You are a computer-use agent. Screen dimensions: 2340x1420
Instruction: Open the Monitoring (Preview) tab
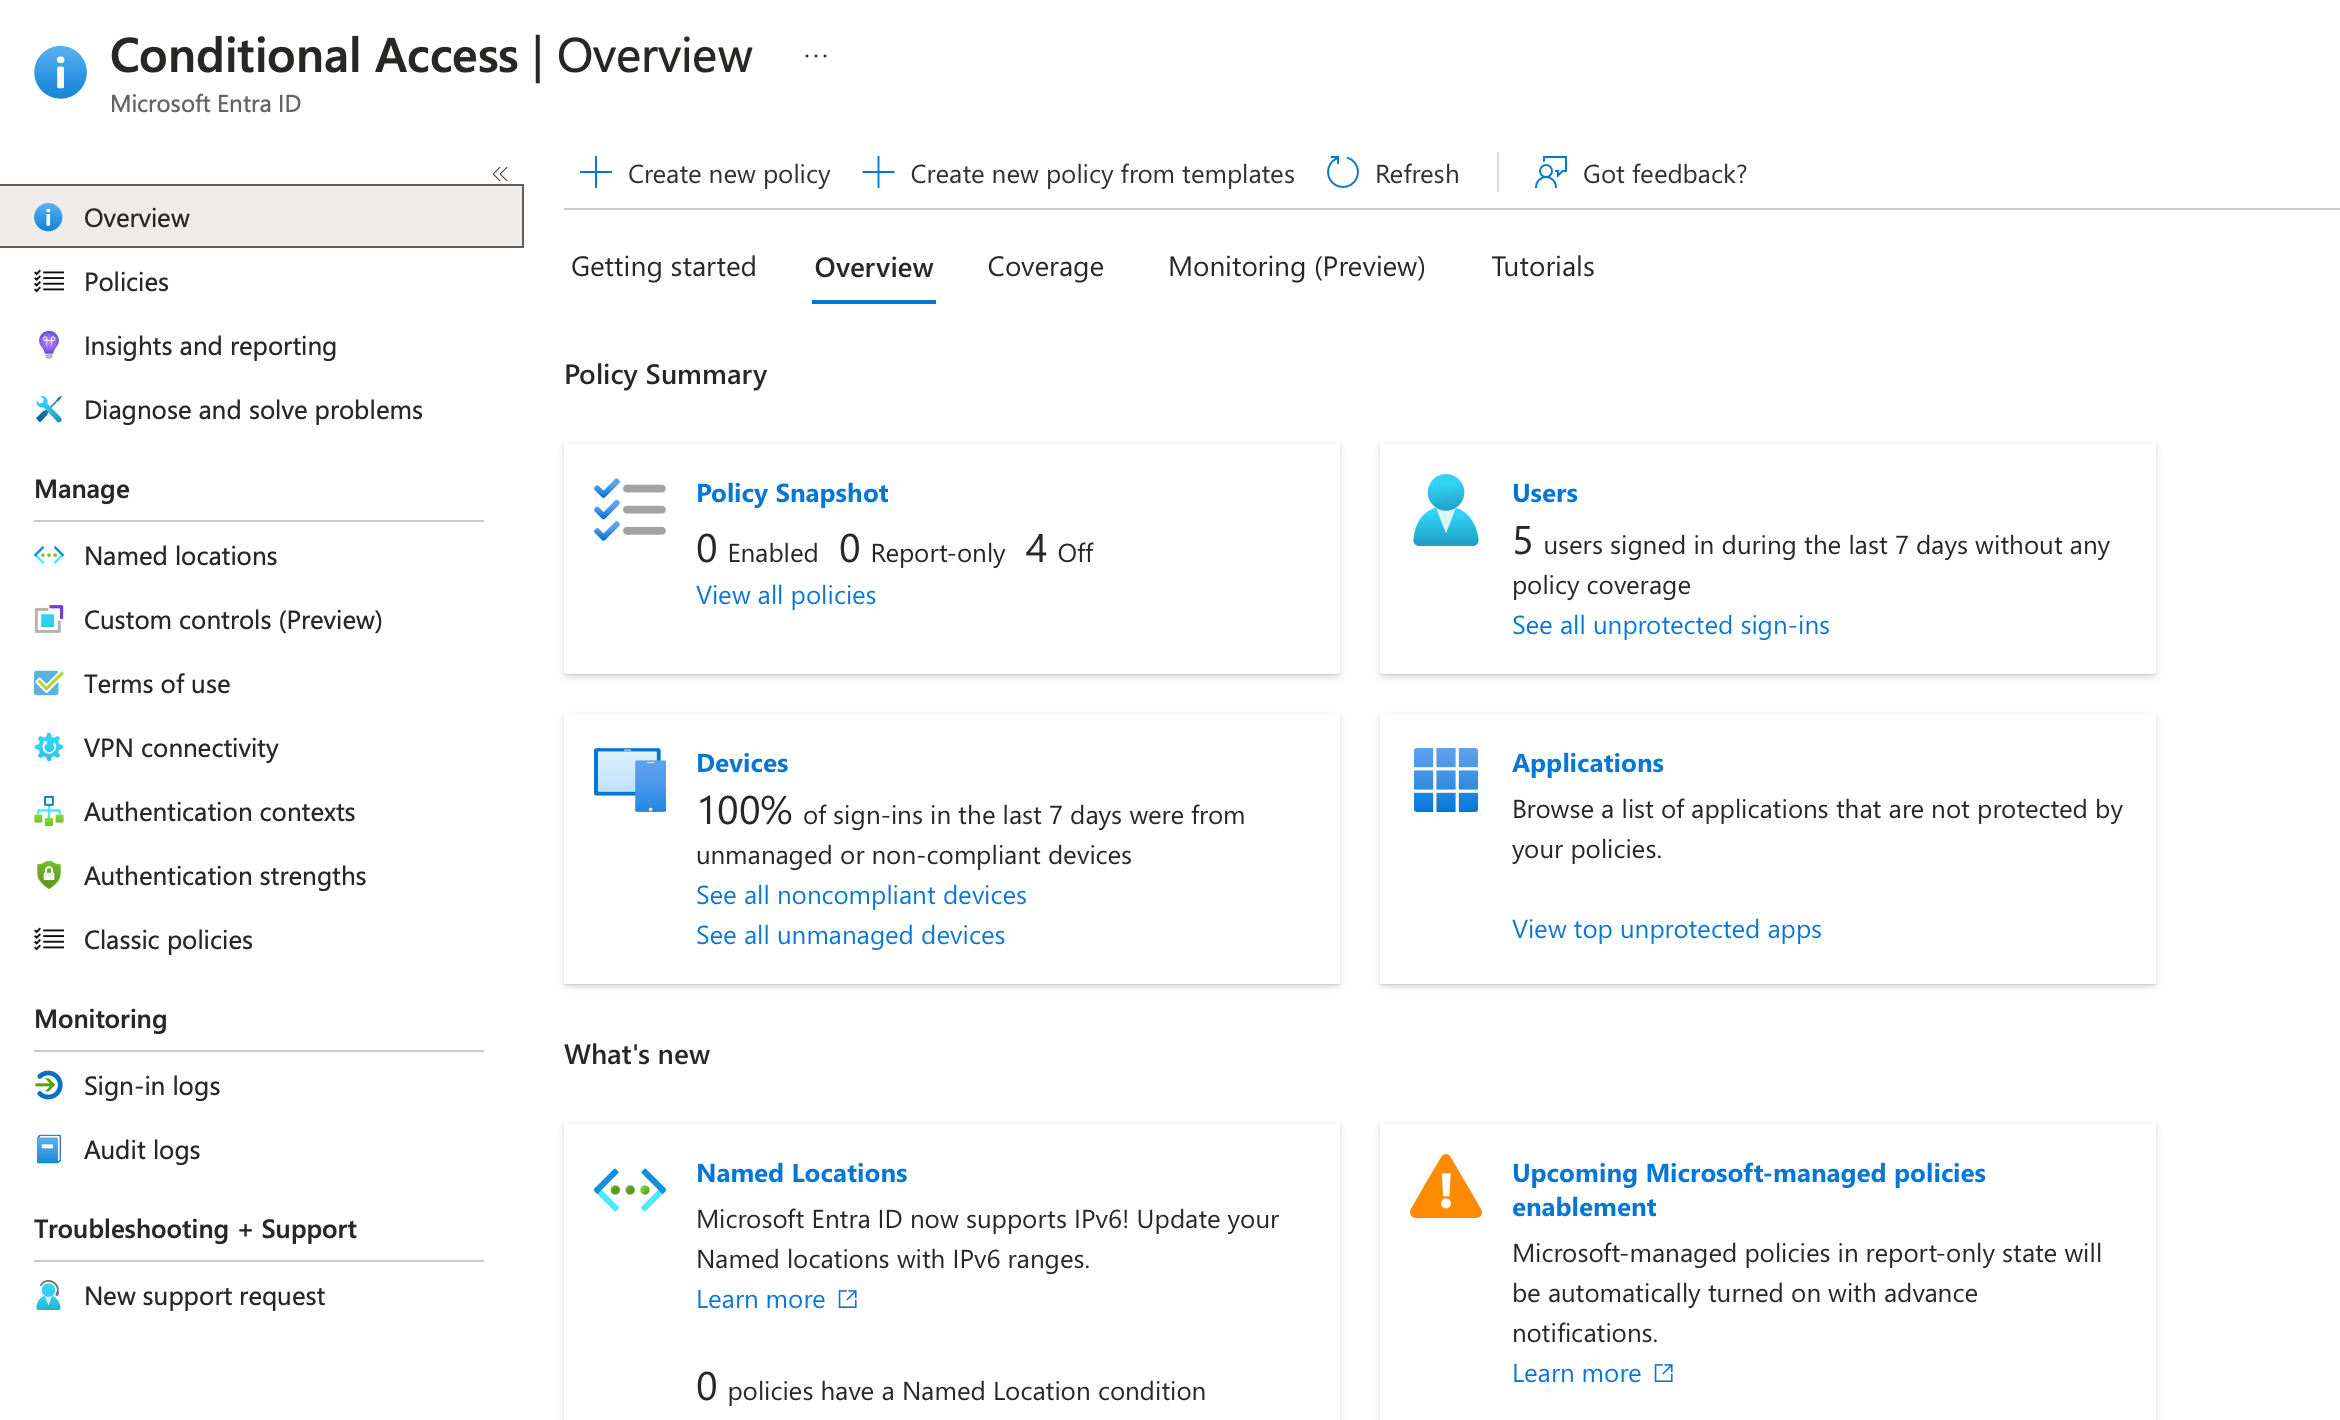[1296, 267]
